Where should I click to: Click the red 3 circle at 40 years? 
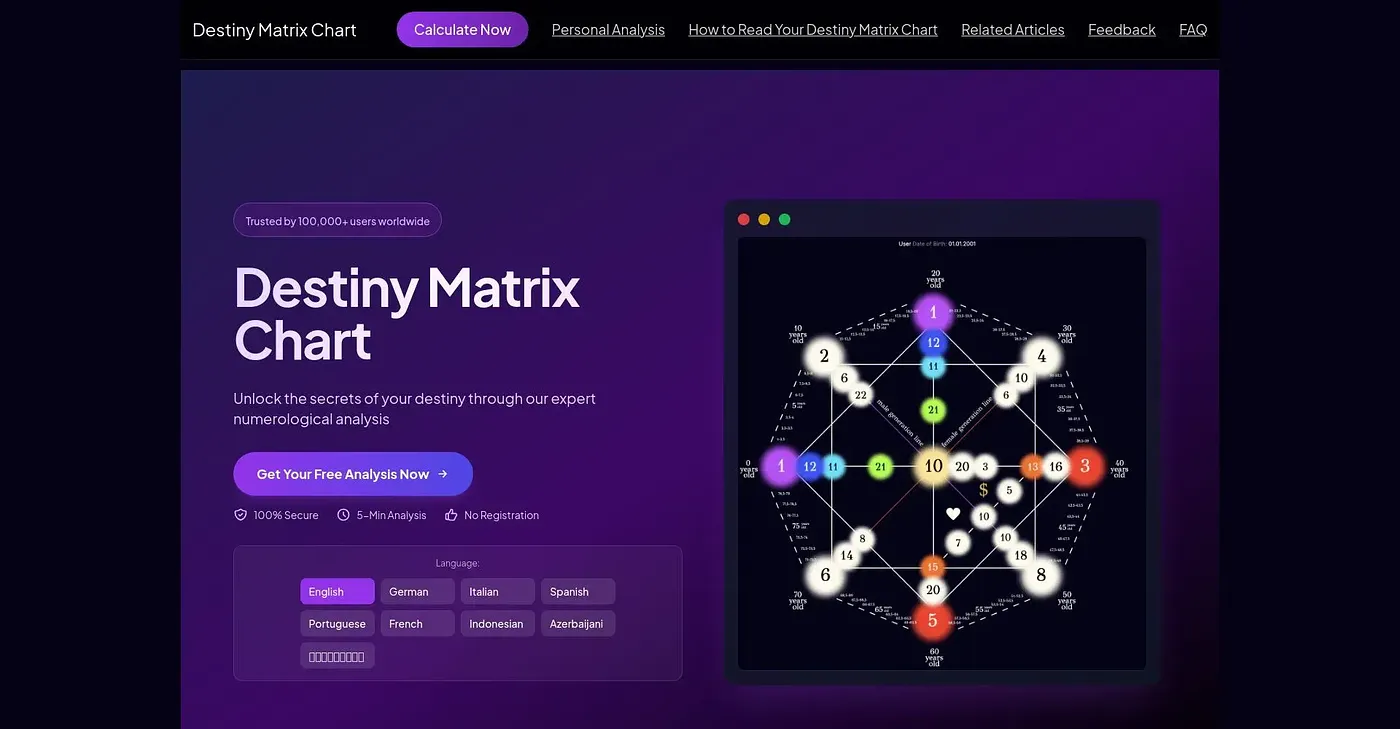point(1085,466)
